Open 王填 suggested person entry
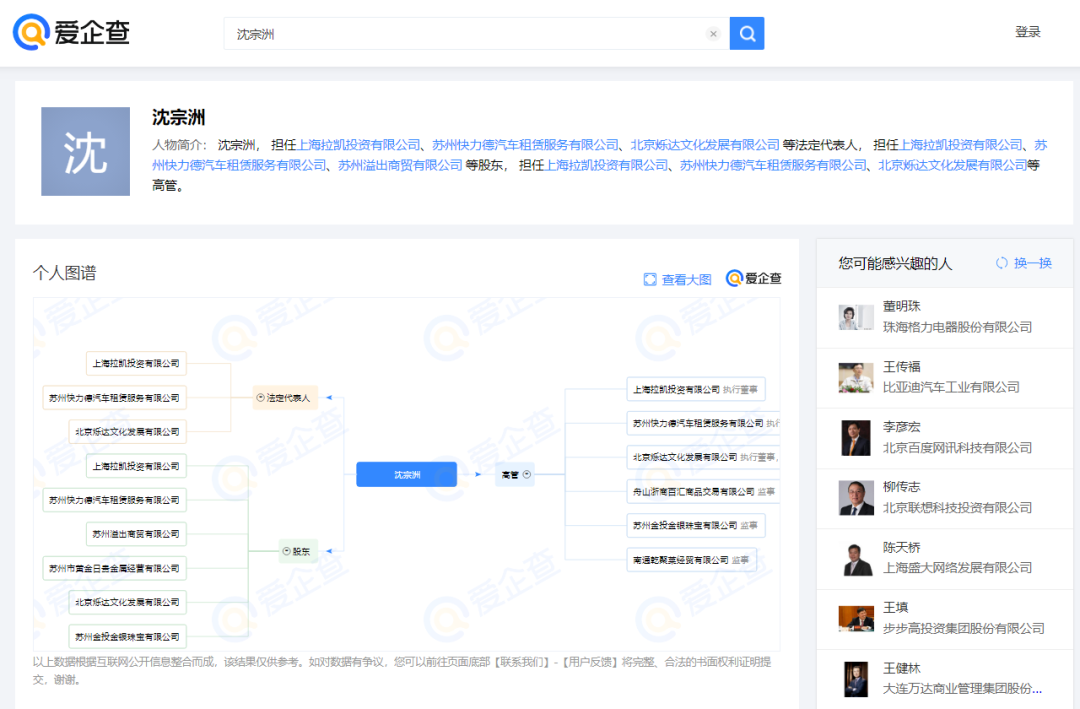This screenshot has height=709, width=1080. (944, 619)
